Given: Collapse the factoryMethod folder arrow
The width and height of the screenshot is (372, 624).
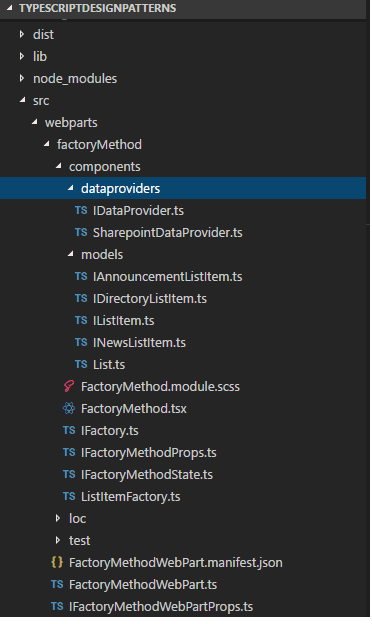Looking at the screenshot, I should tap(47, 144).
